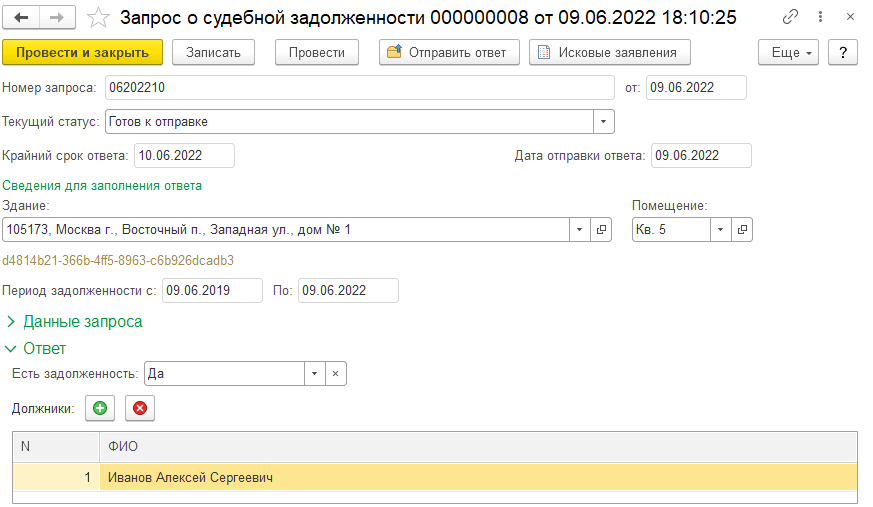Open the Помещение dropdown list
The height and width of the screenshot is (507, 873).
pyautogui.click(x=721, y=230)
